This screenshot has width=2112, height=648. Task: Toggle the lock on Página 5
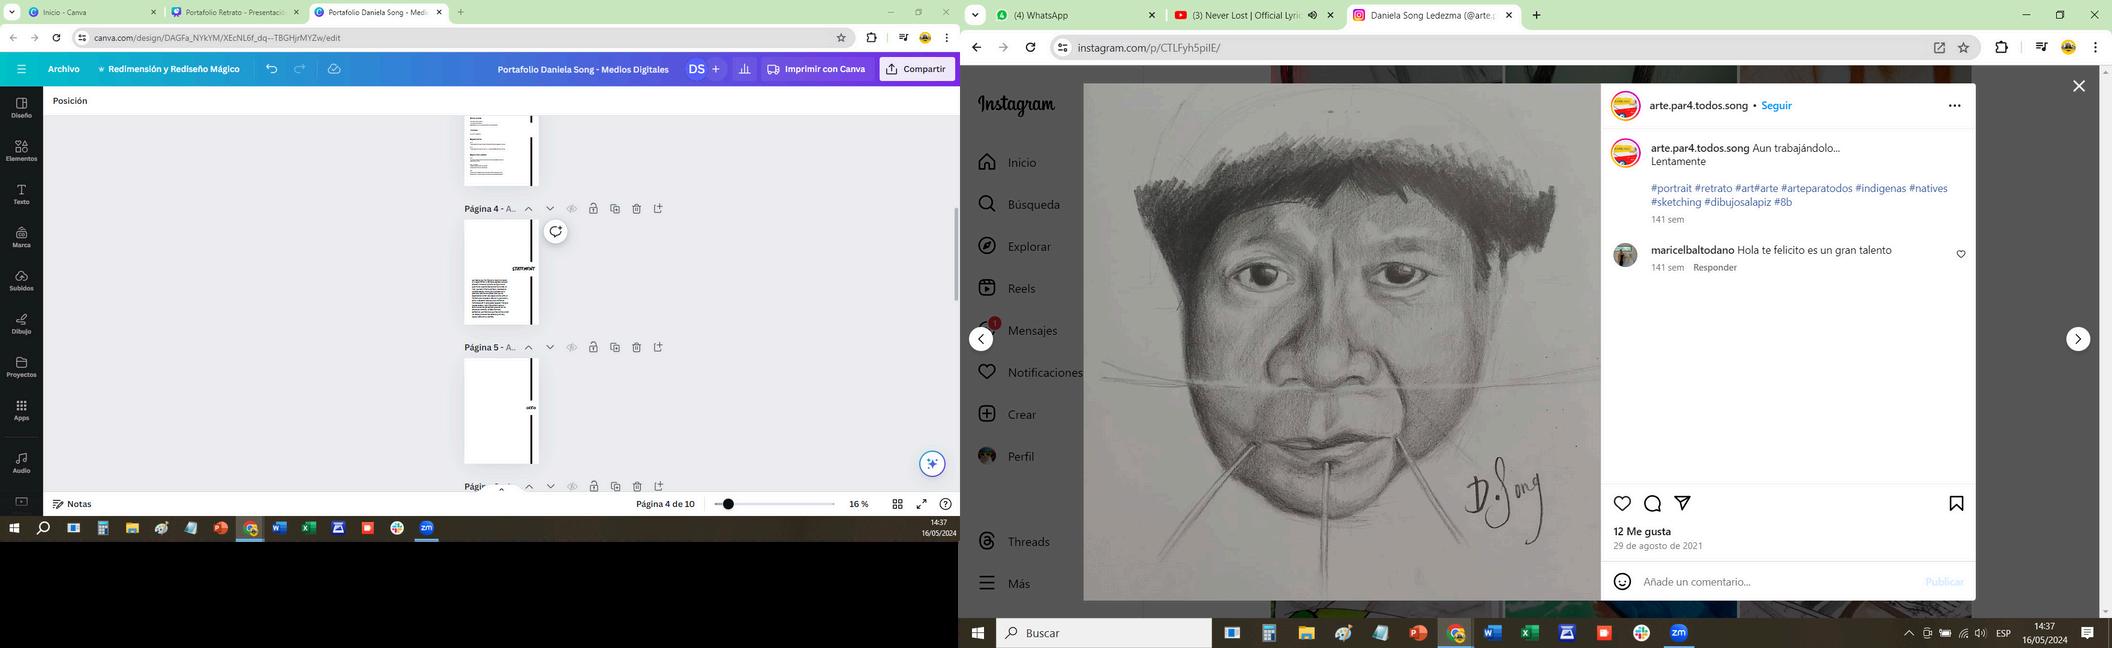point(593,348)
